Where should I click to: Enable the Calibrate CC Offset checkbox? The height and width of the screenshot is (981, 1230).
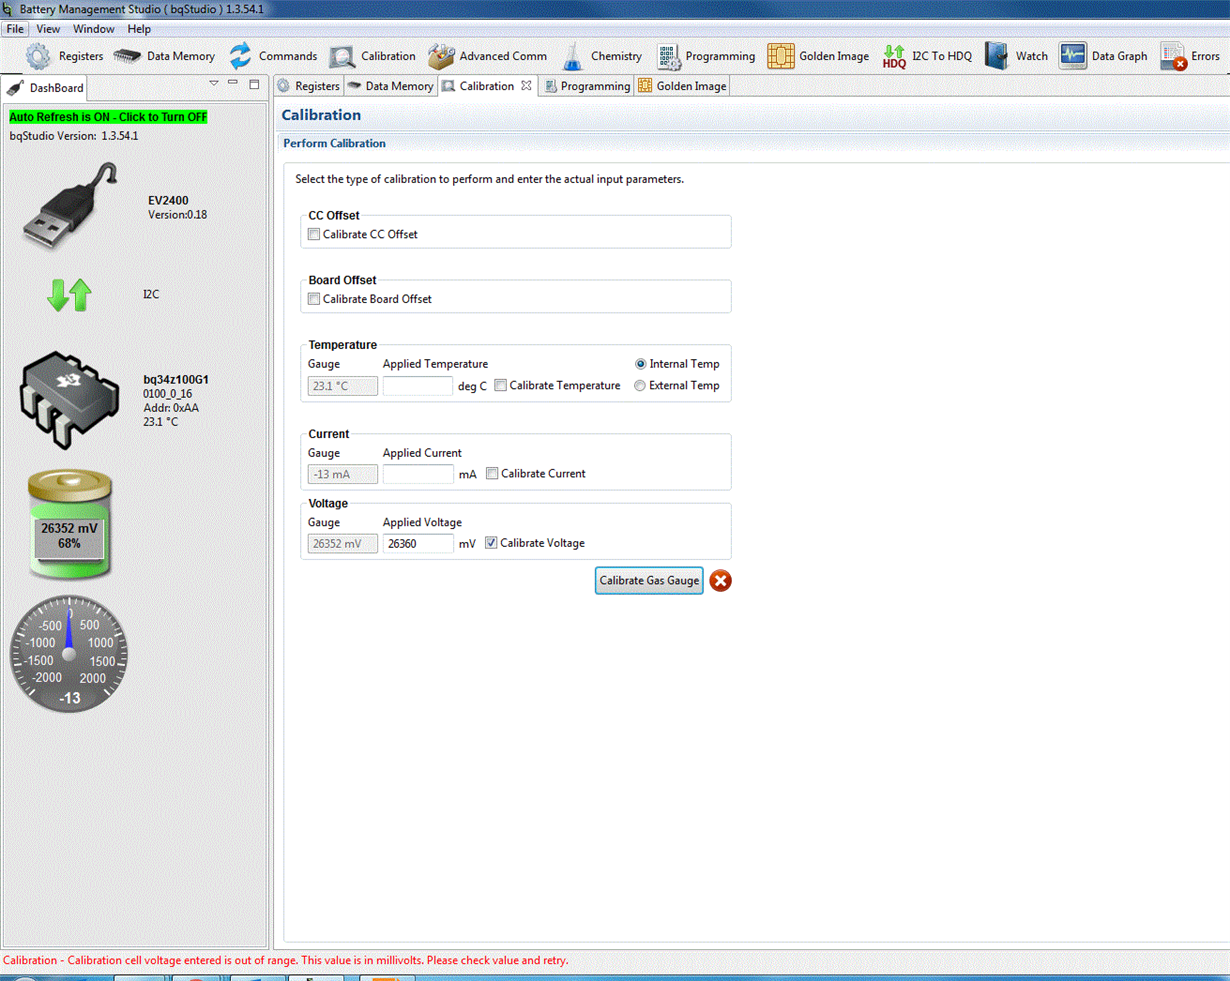click(x=314, y=234)
